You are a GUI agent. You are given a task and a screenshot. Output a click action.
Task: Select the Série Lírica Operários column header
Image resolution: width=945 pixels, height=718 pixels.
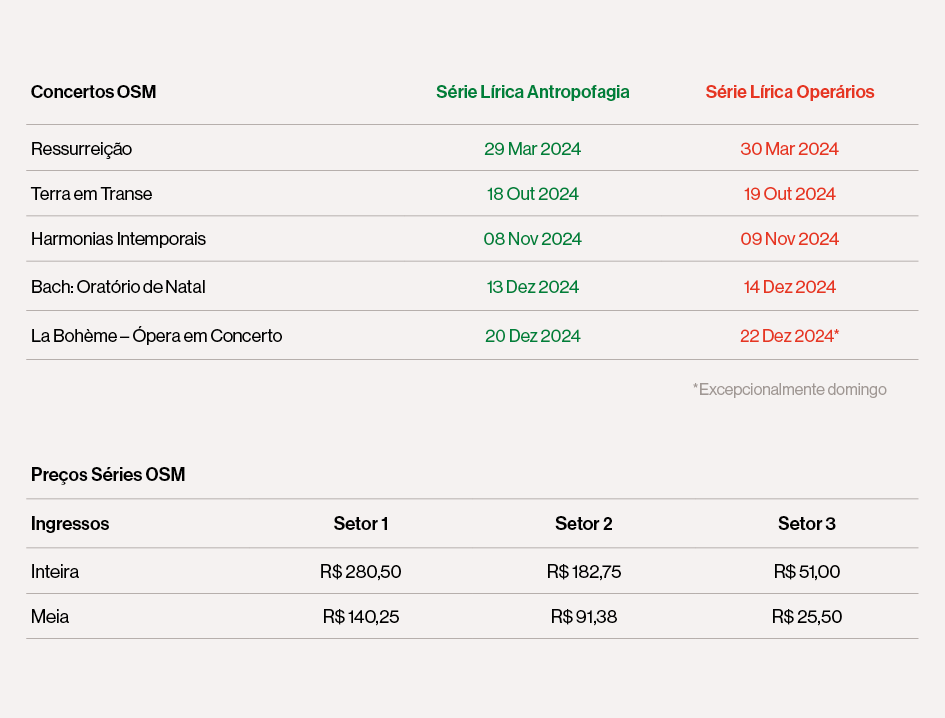pyautogui.click(x=790, y=92)
